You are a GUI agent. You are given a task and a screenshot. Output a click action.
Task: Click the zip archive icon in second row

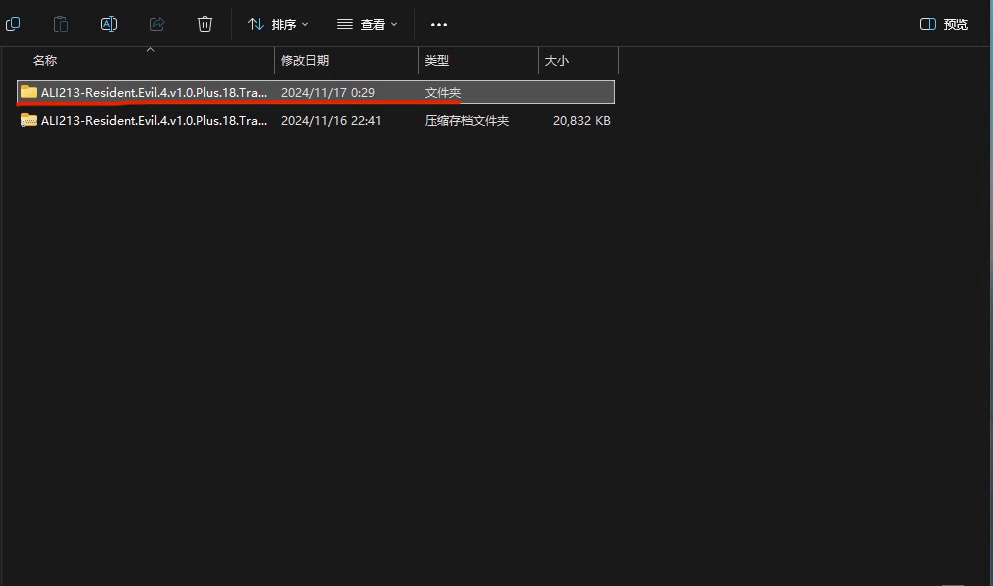point(28,120)
